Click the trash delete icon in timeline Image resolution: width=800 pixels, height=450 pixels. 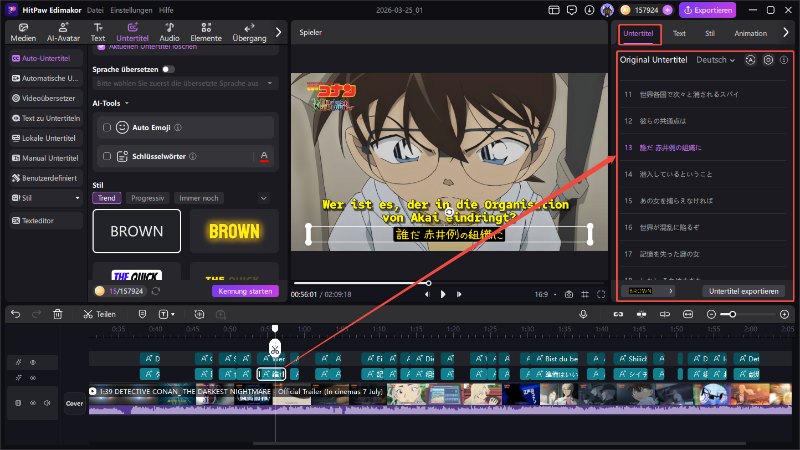(57, 314)
